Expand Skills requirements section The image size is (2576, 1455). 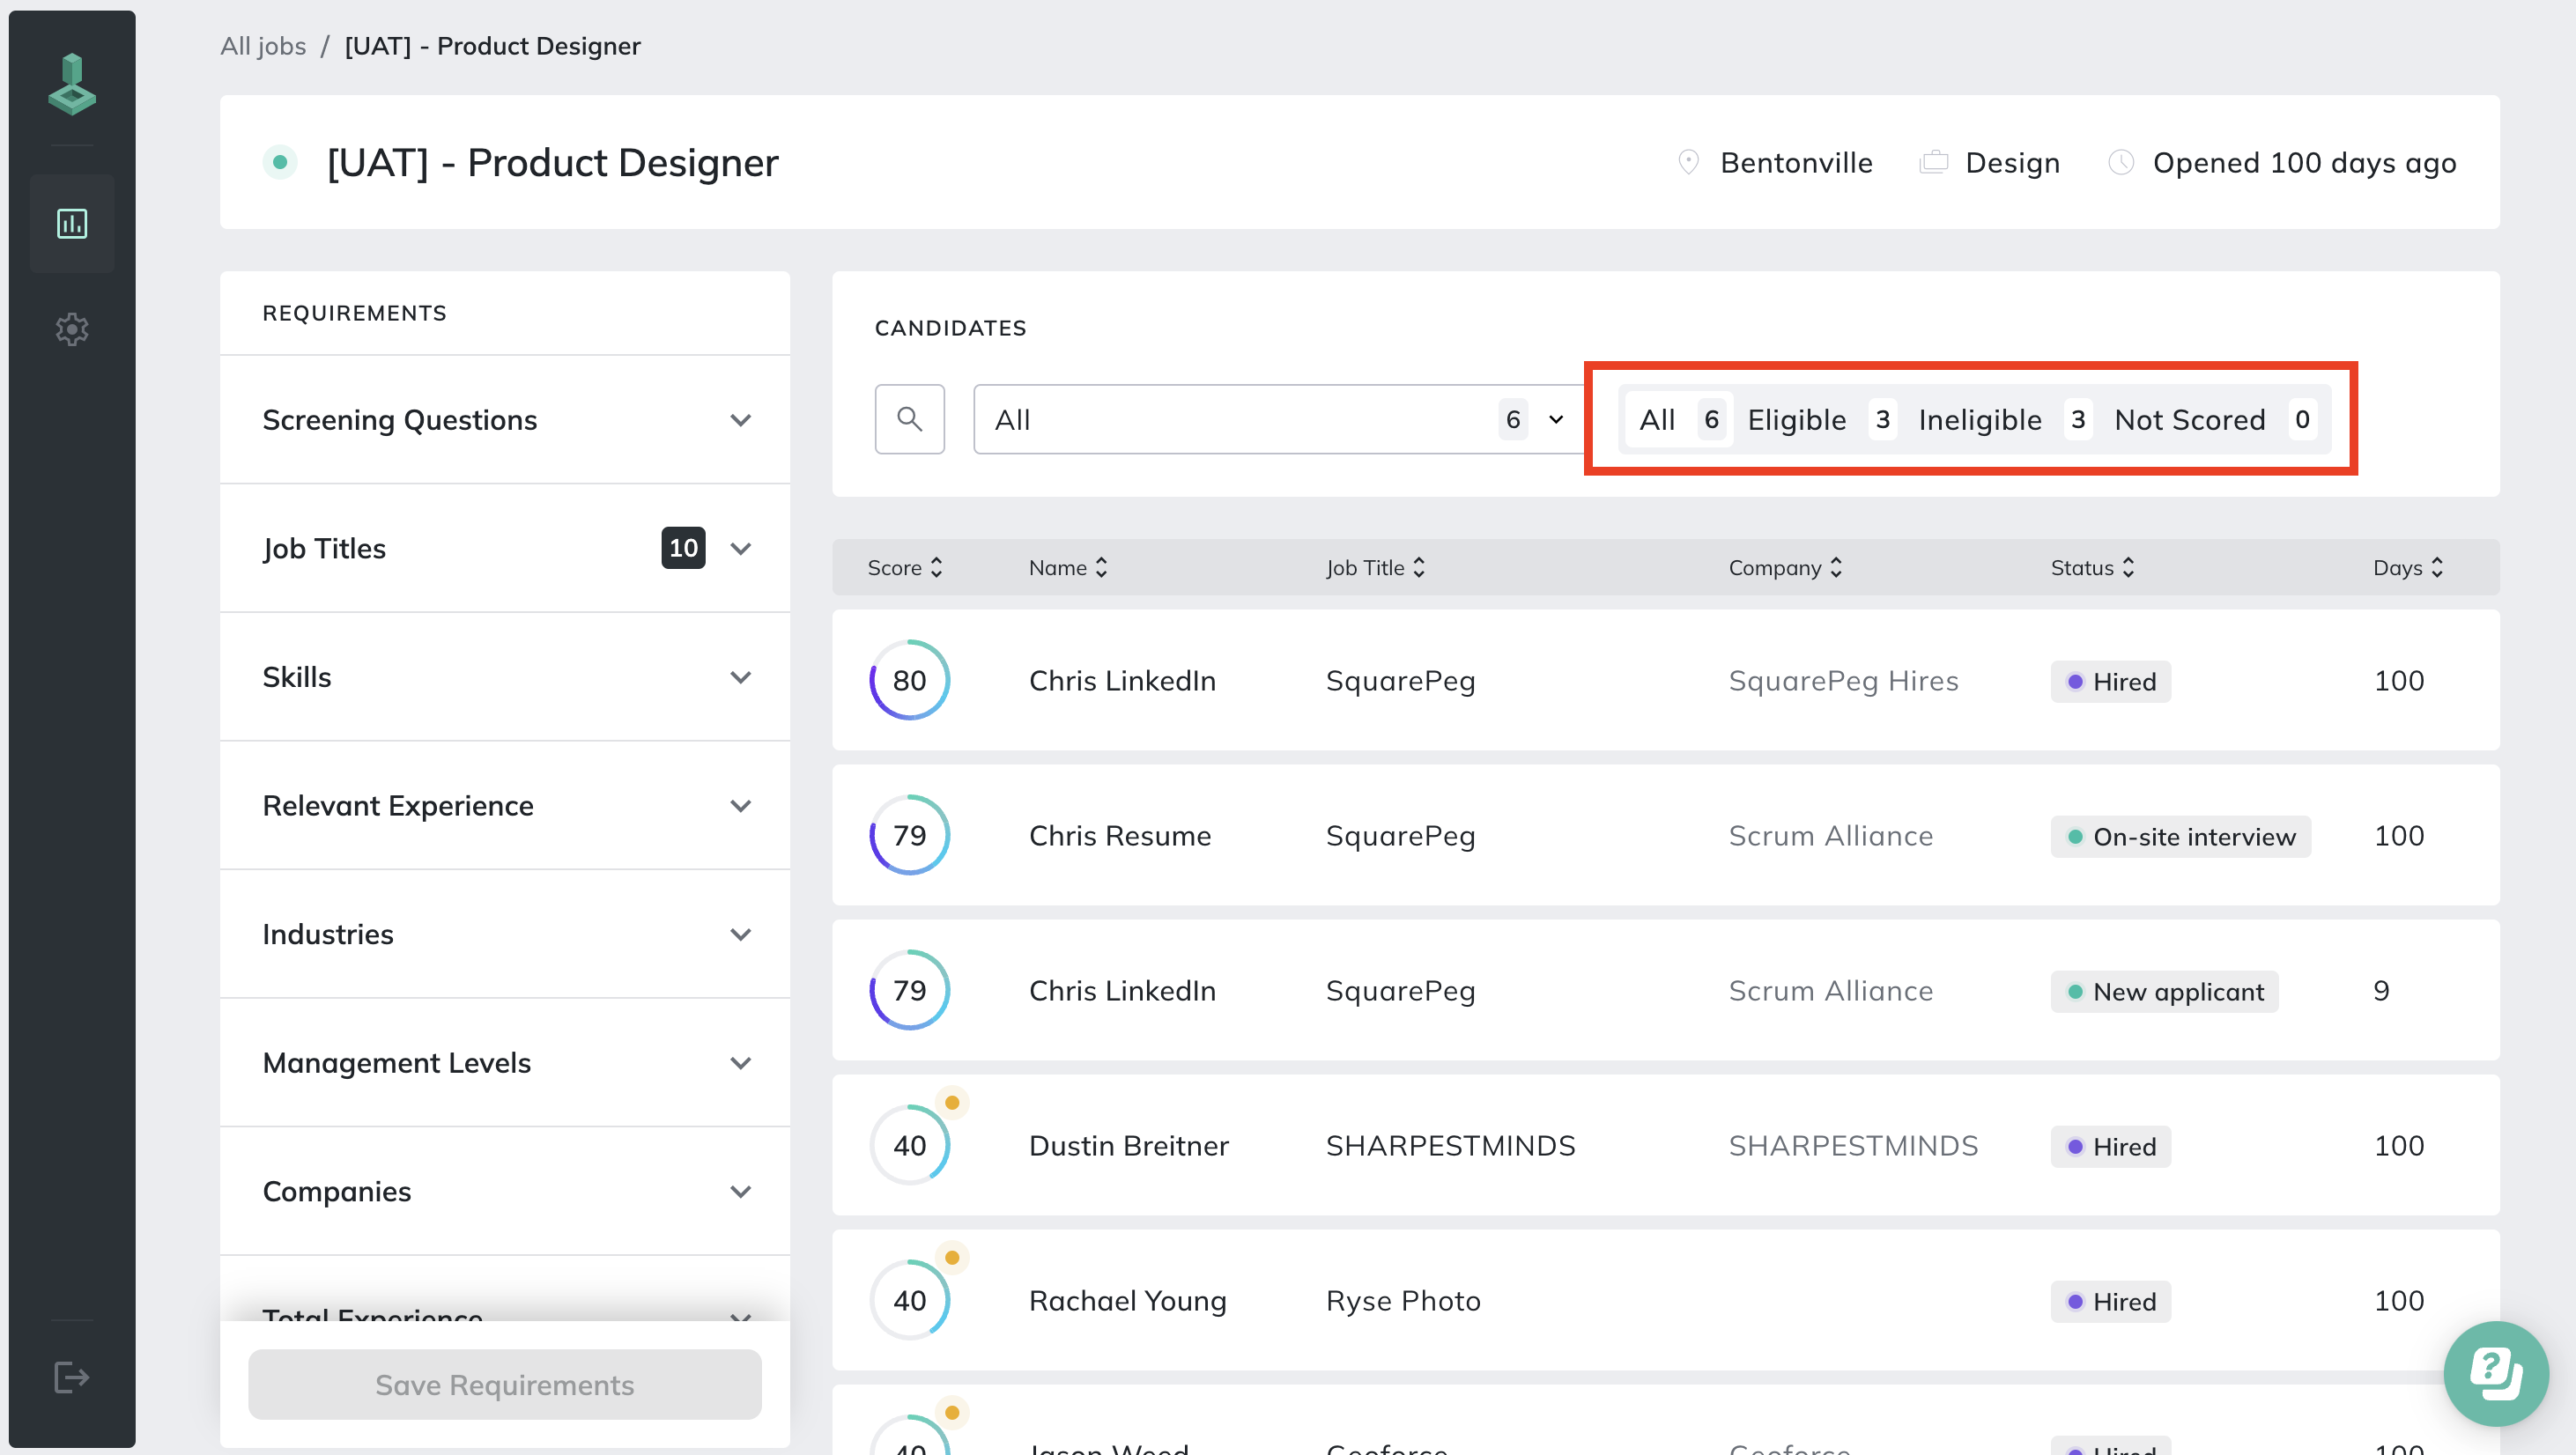pos(505,677)
